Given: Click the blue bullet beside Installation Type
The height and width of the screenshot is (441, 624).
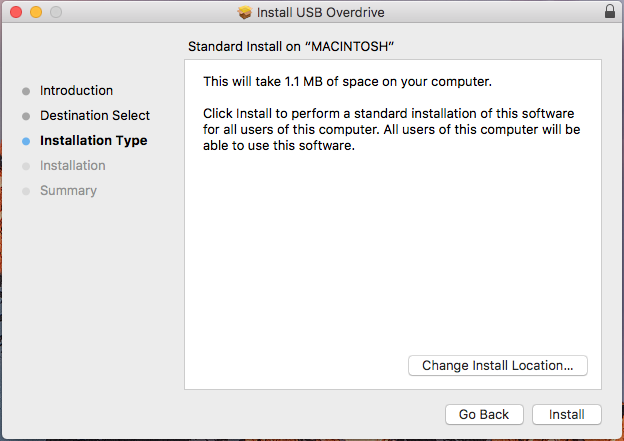Looking at the screenshot, I should tap(26, 141).
